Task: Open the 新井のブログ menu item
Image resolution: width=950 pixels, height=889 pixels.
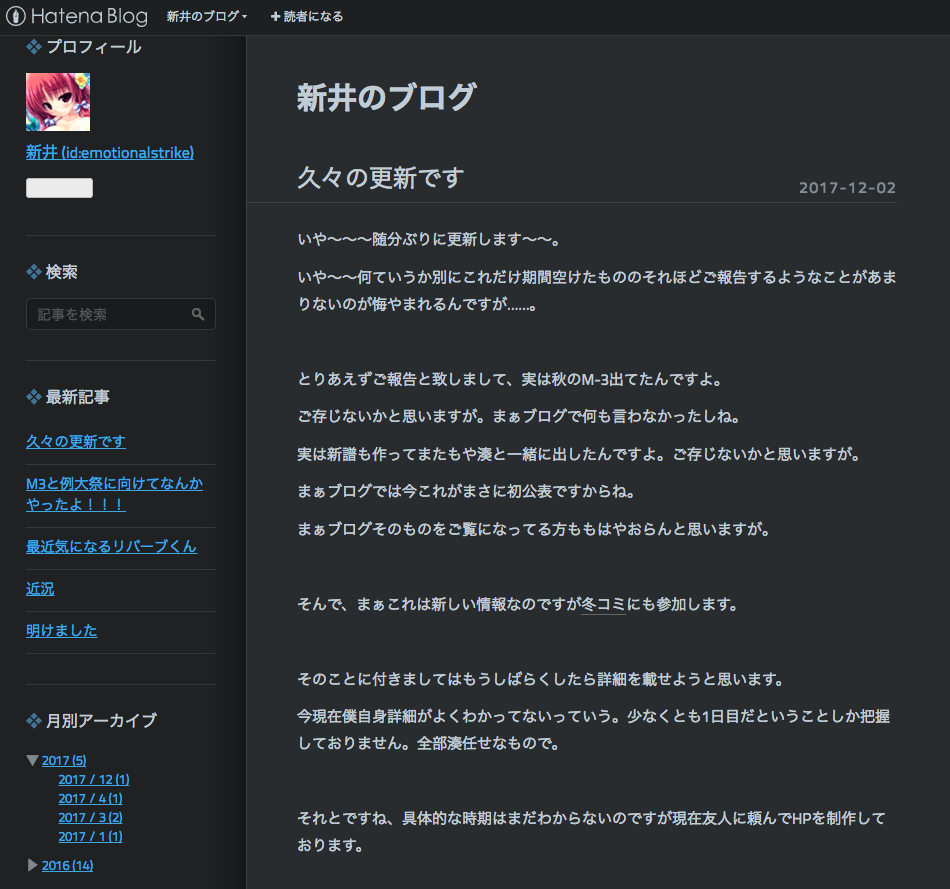Action: tap(205, 16)
